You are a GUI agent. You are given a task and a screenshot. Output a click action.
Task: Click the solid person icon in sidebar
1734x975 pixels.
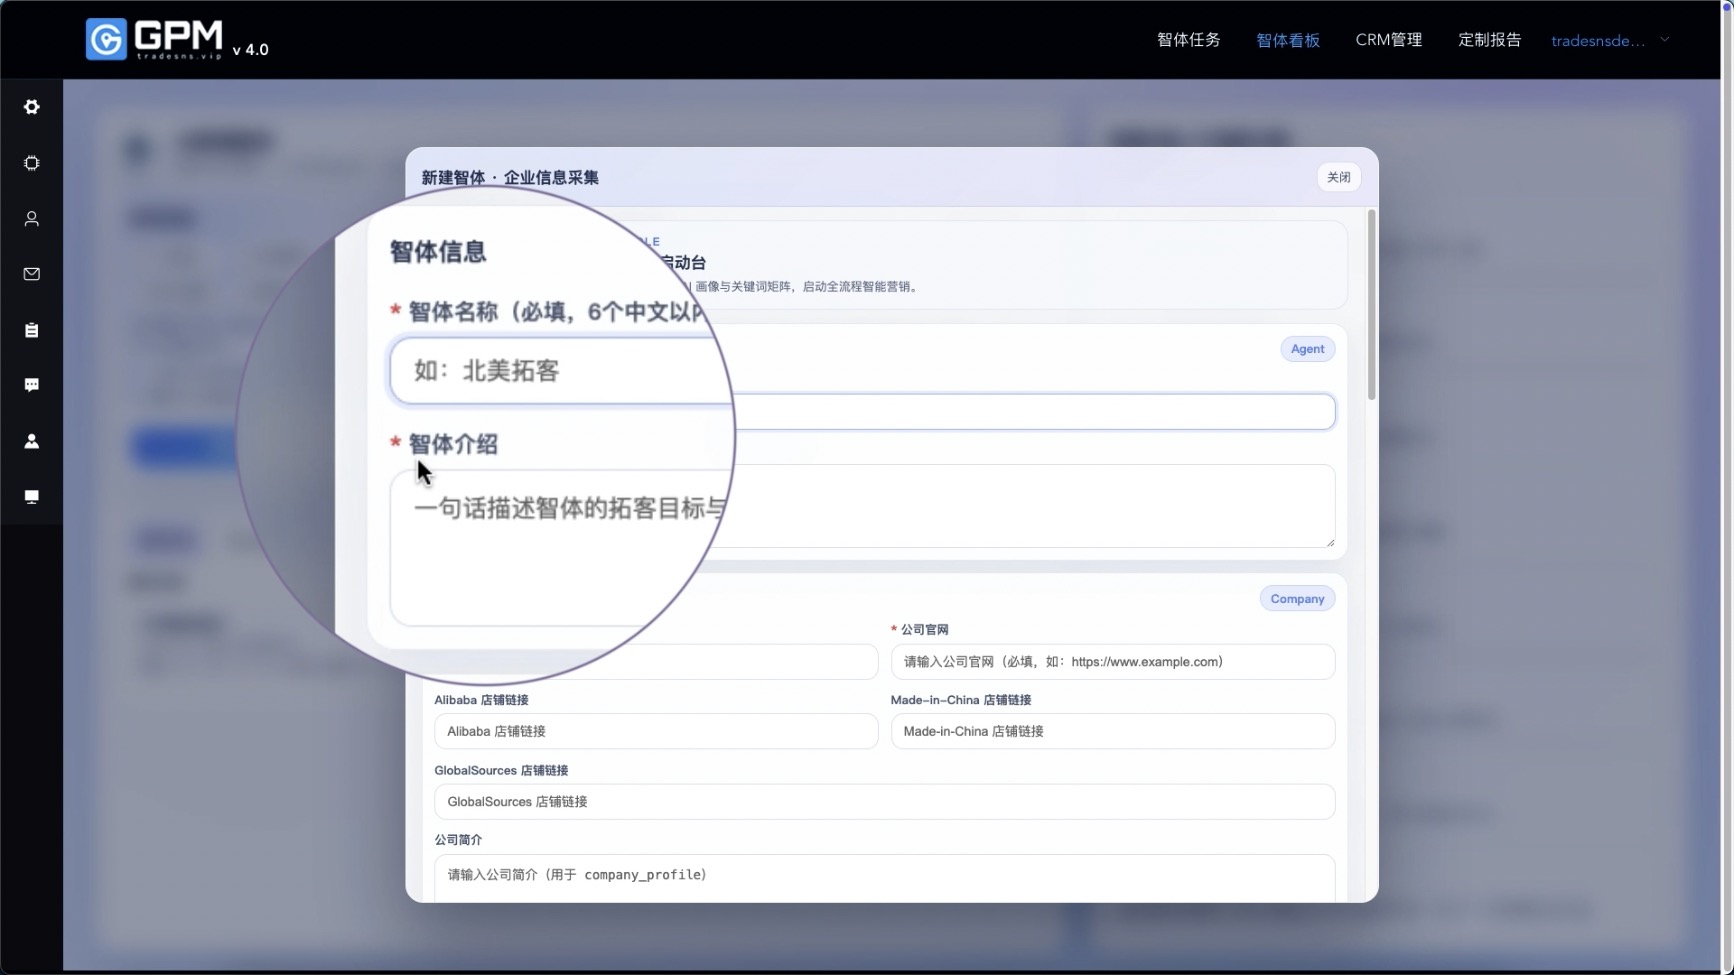click(32, 441)
